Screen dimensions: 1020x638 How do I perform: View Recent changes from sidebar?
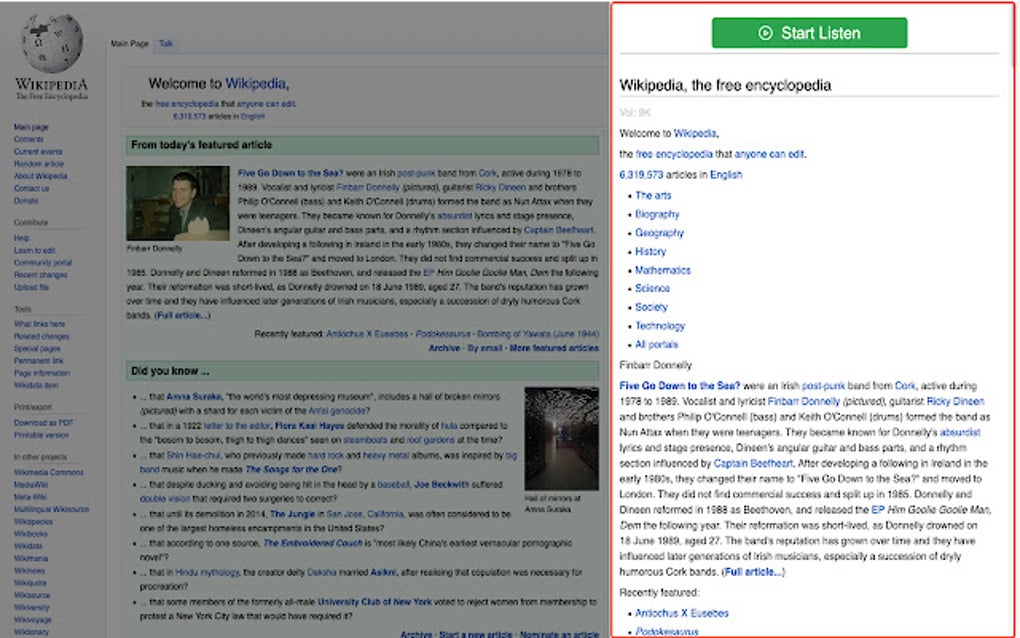coord(40,275)
